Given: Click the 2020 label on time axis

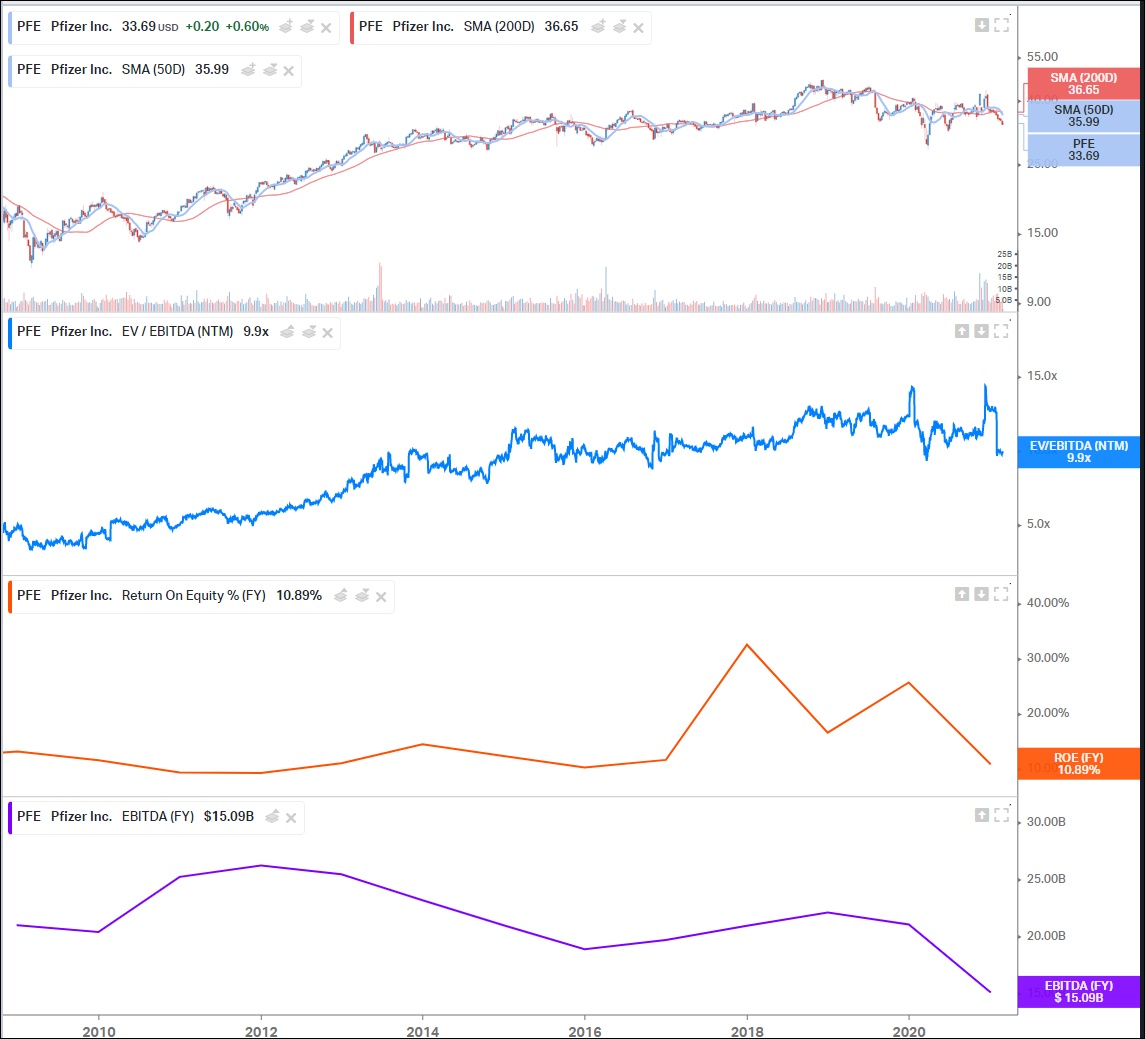Looking at the screenshot, I should point(909,1031).
